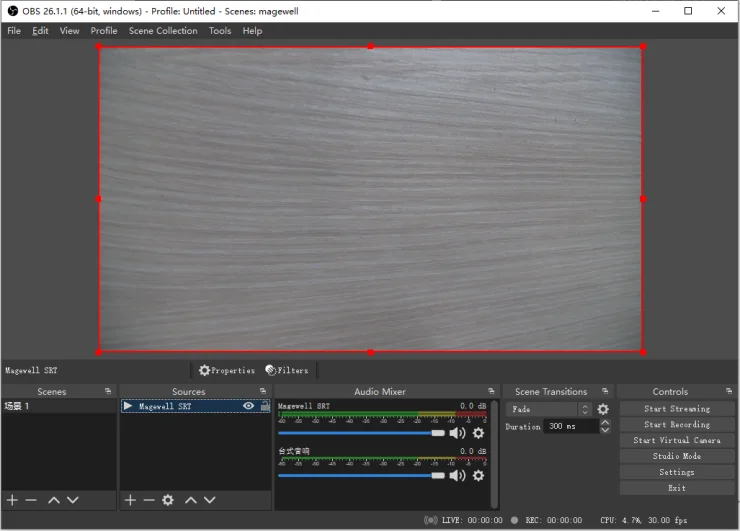Remove selected scene with minus icon

[31, 500]
